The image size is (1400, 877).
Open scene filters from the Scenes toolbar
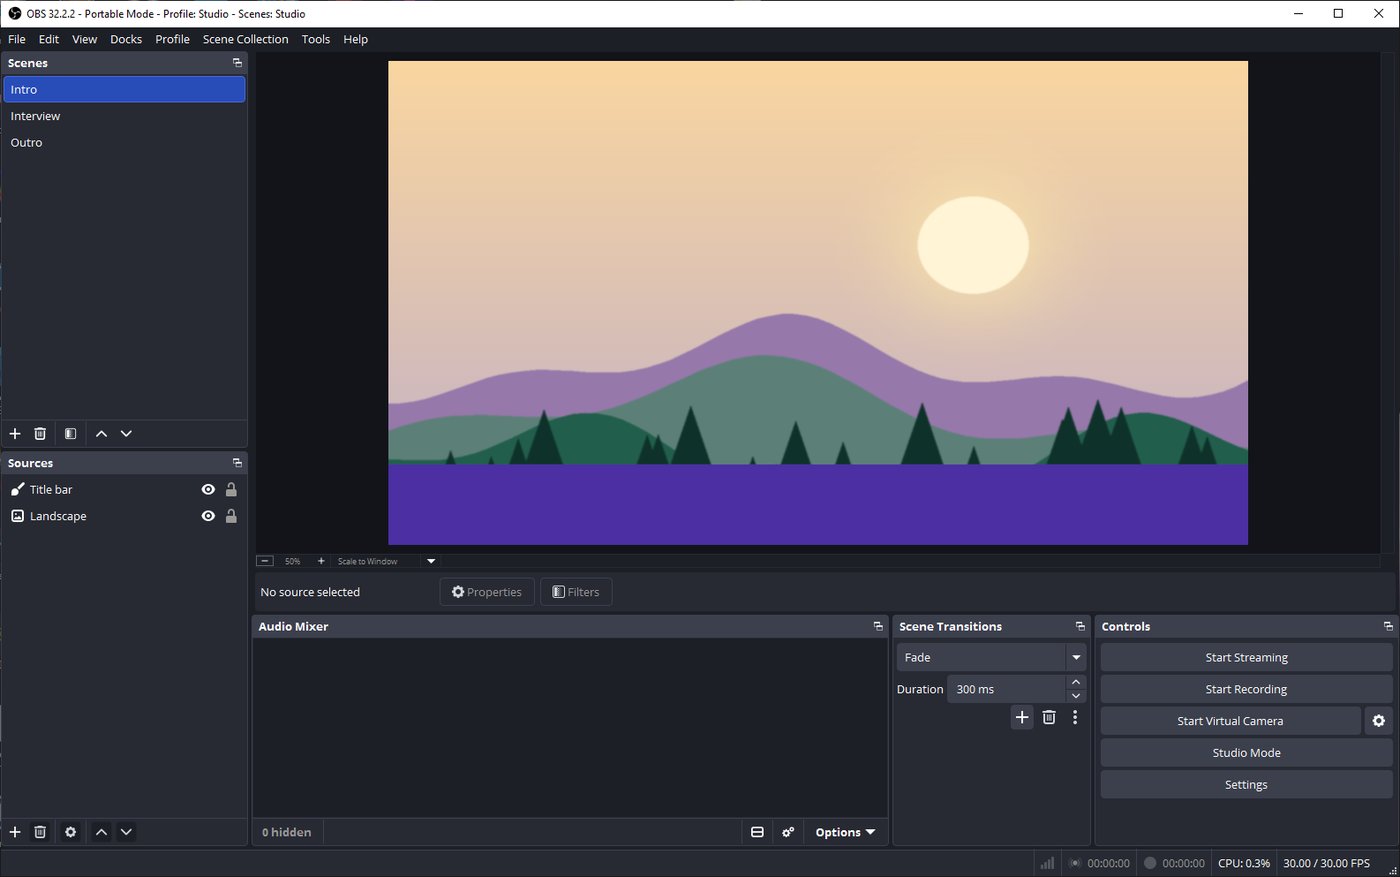tap(70, 434)
